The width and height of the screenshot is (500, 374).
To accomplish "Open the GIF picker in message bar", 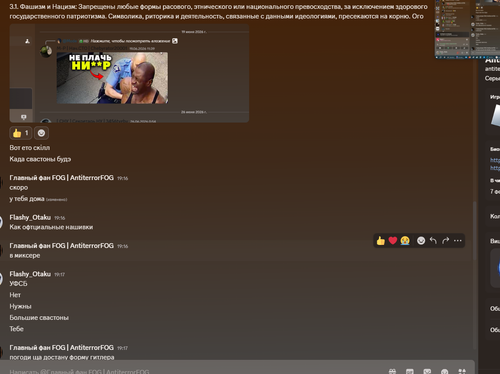I will click(x=410, y=371).
